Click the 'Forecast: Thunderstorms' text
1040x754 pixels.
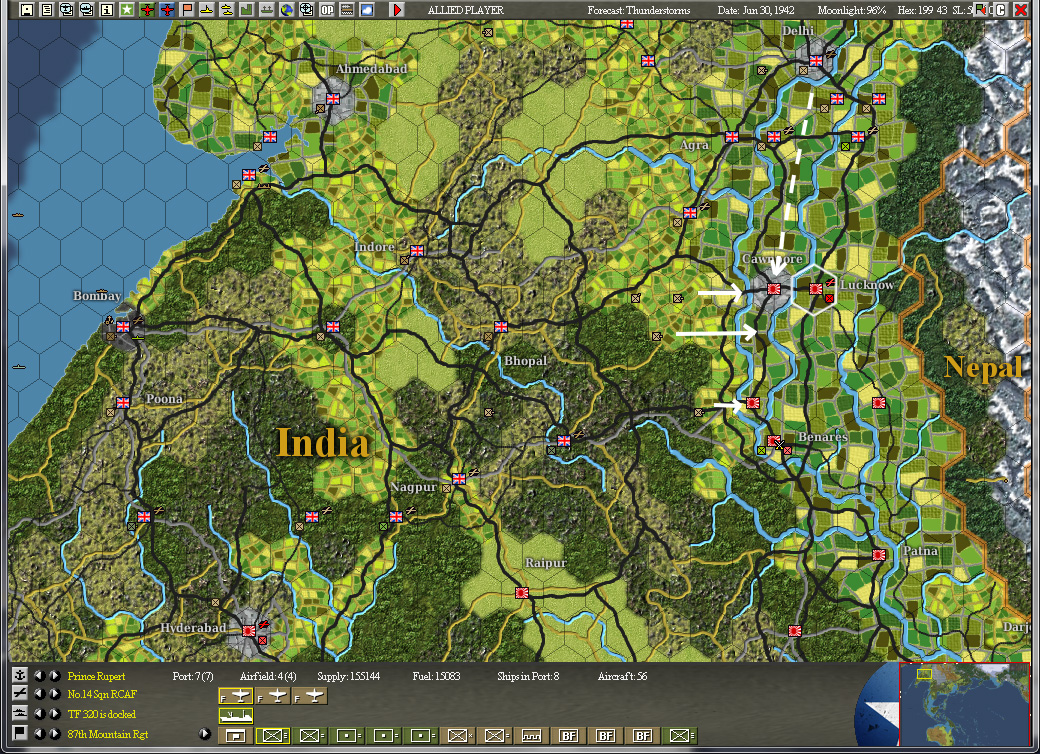coord(639,11)
